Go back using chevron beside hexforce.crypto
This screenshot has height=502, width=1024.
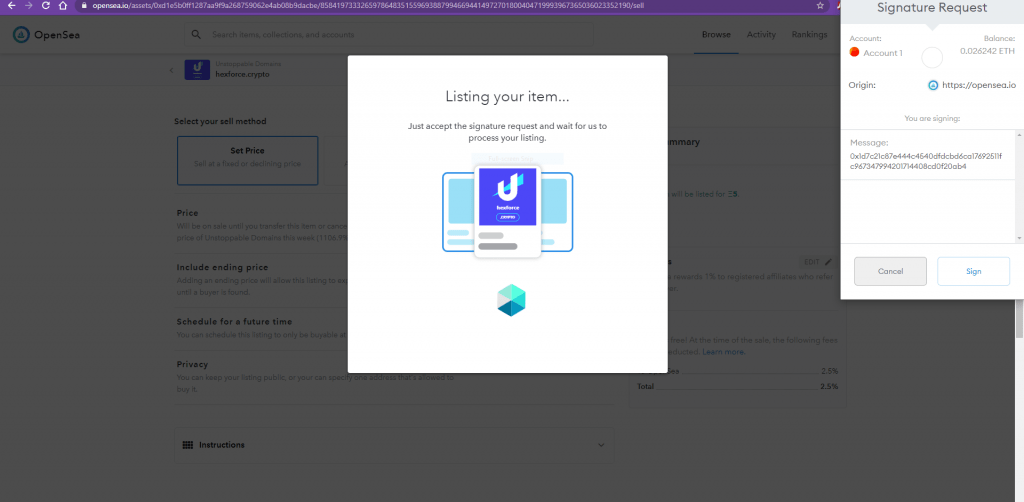172,71
